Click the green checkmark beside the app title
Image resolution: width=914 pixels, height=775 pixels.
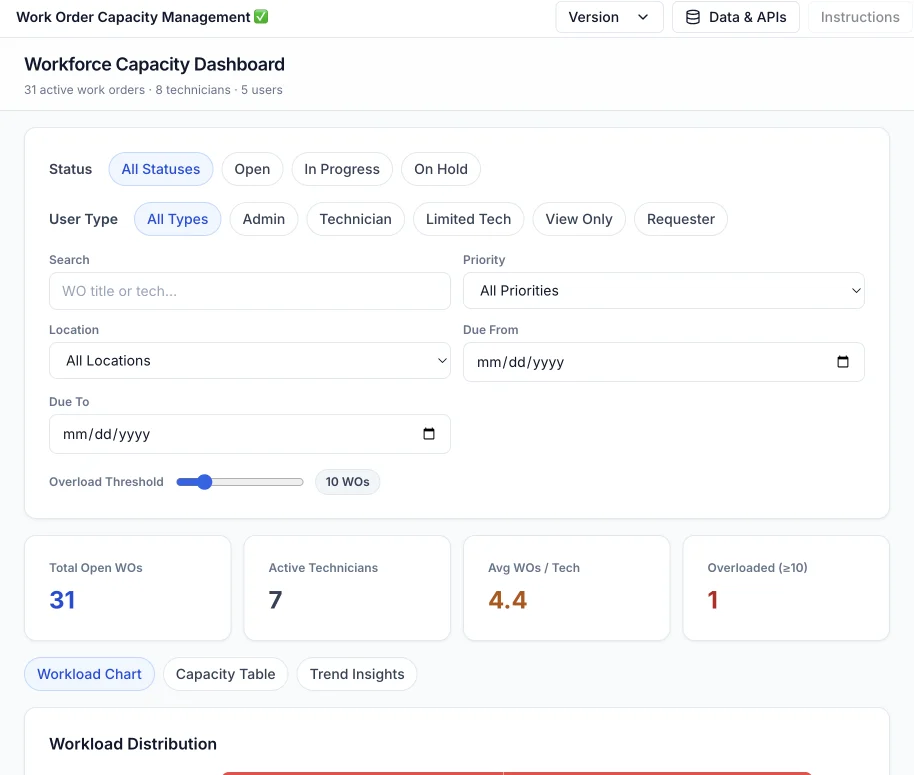tap(261, 17)
